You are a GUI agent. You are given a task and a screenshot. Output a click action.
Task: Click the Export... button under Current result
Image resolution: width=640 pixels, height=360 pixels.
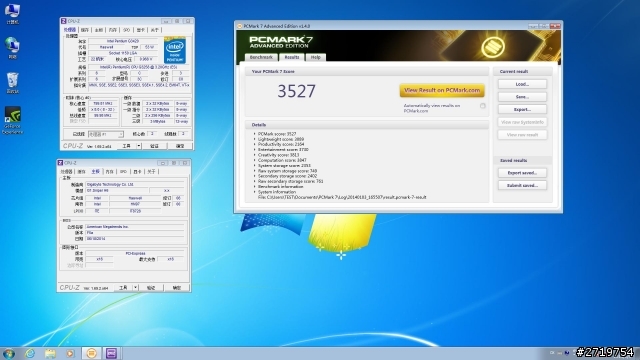522,109
